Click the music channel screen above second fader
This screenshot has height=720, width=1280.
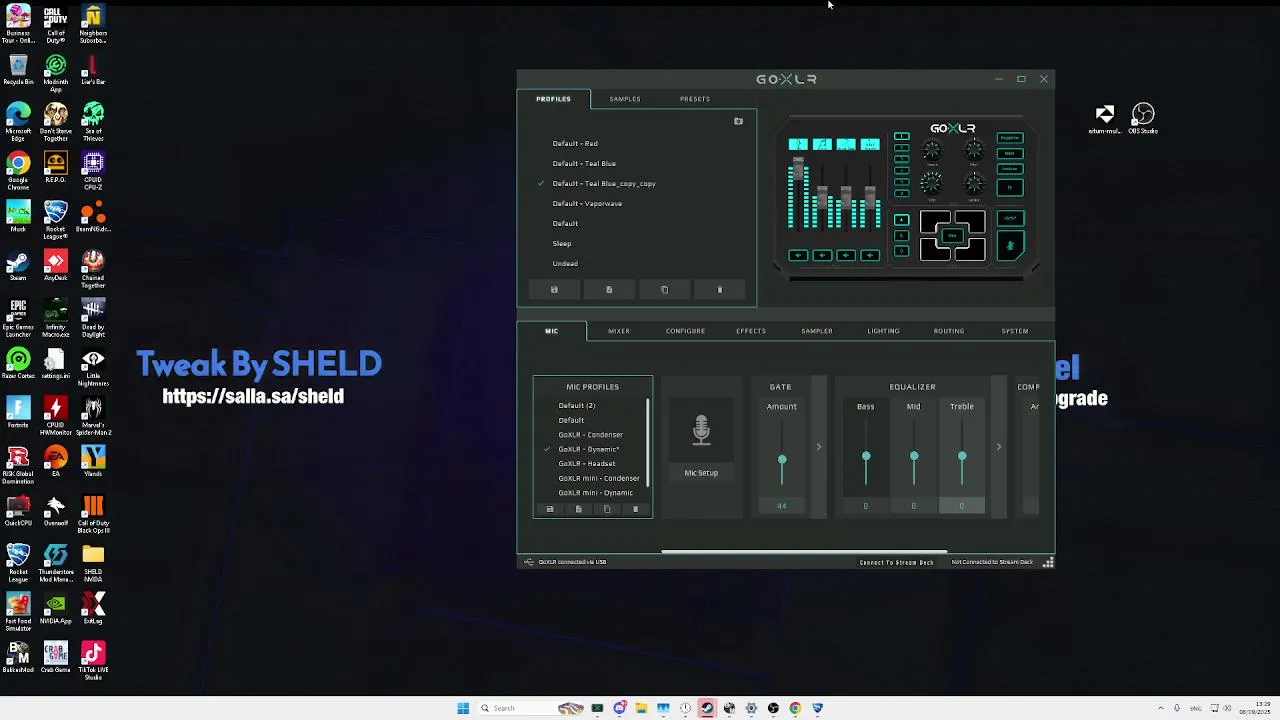pos(822,144)
